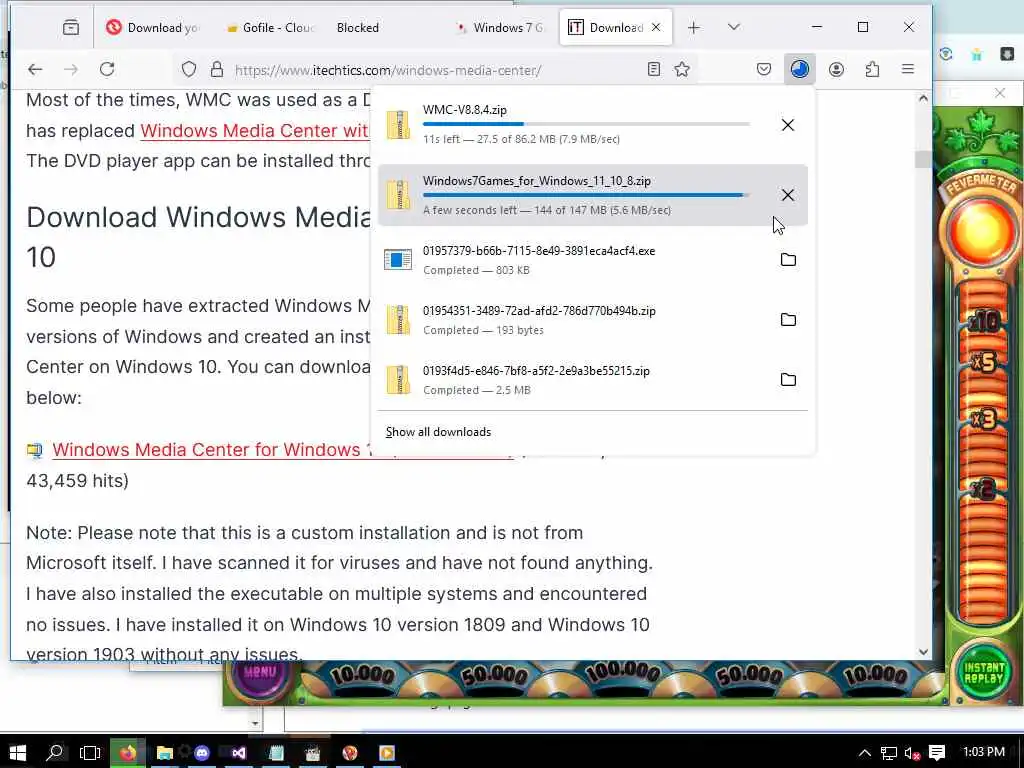Click the Firefox taskbar icon
This screenshot has width=1024, height=768.
tap(127, 753)
